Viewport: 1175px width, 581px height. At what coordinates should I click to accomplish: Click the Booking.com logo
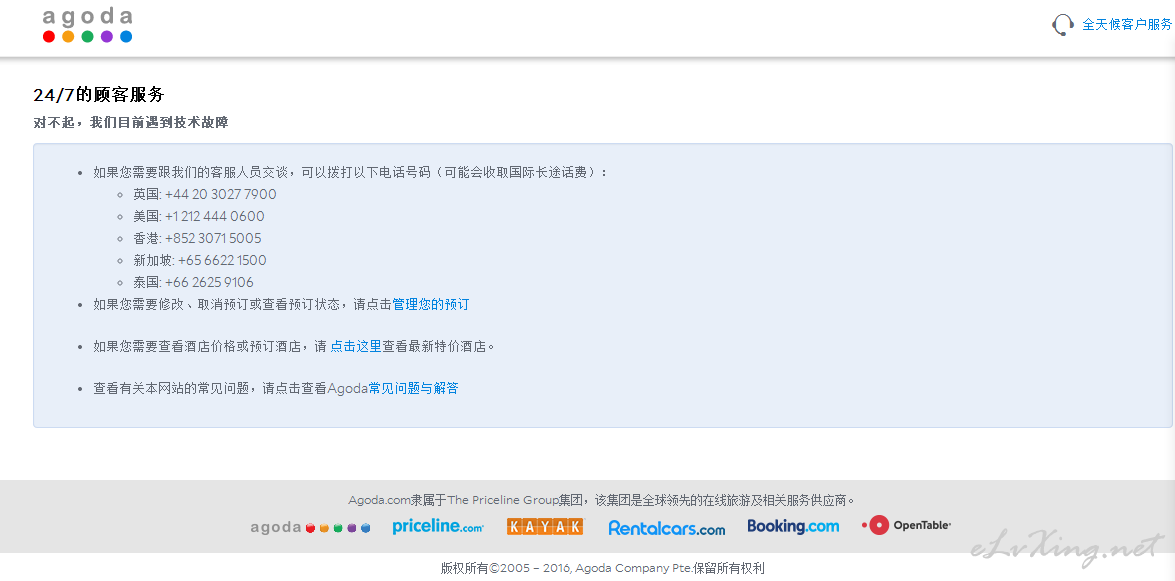point(793,526)
